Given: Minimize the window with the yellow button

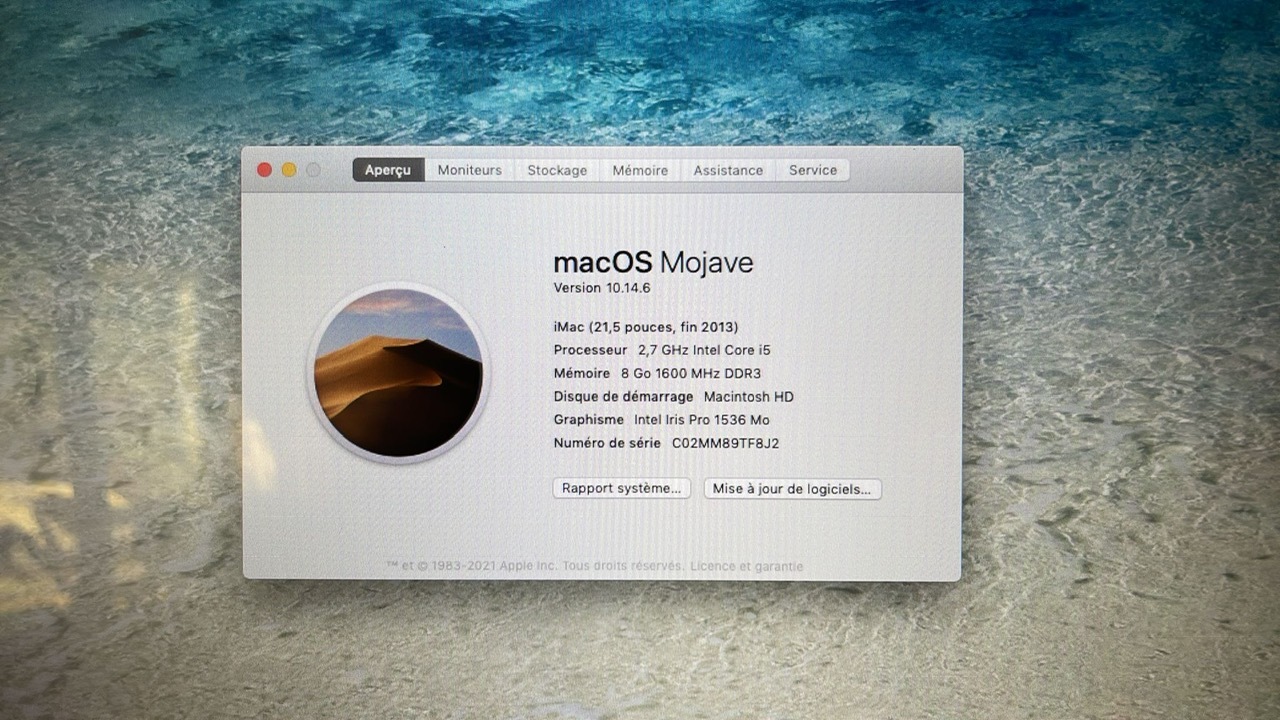Looking at the screenshot, I should [x=289, y=170].
